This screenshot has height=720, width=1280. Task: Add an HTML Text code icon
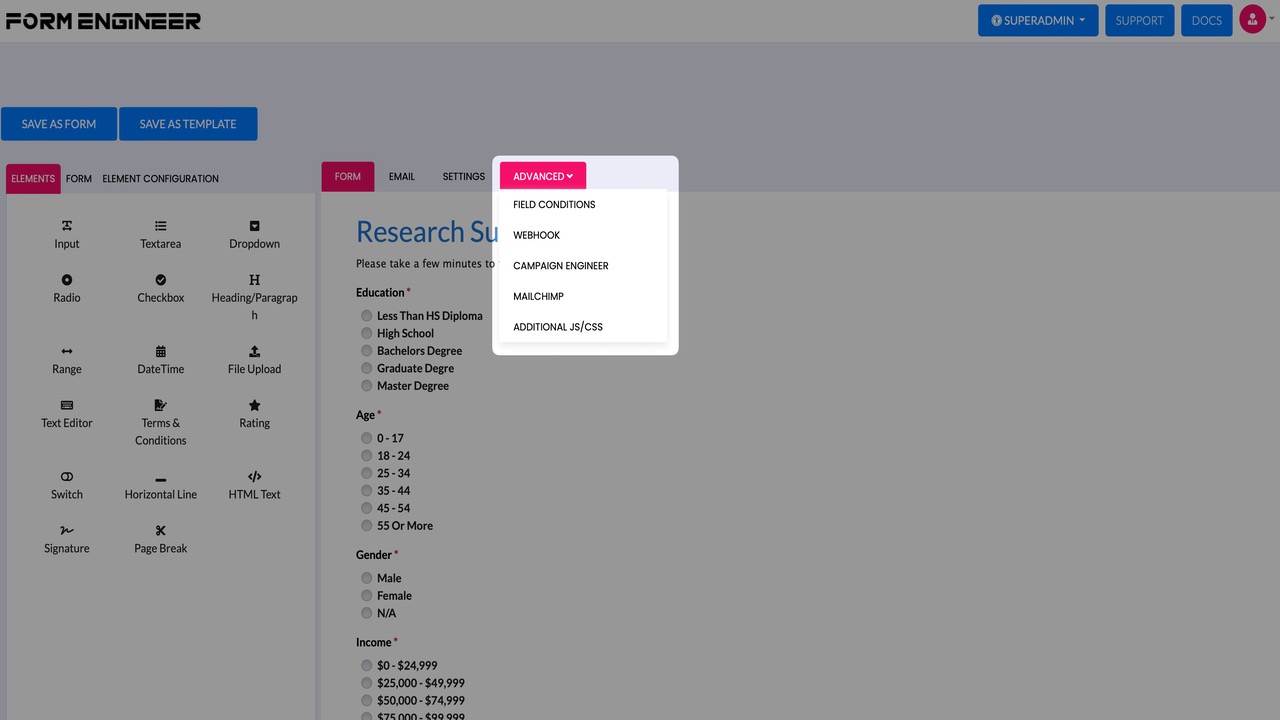point(255,476)
